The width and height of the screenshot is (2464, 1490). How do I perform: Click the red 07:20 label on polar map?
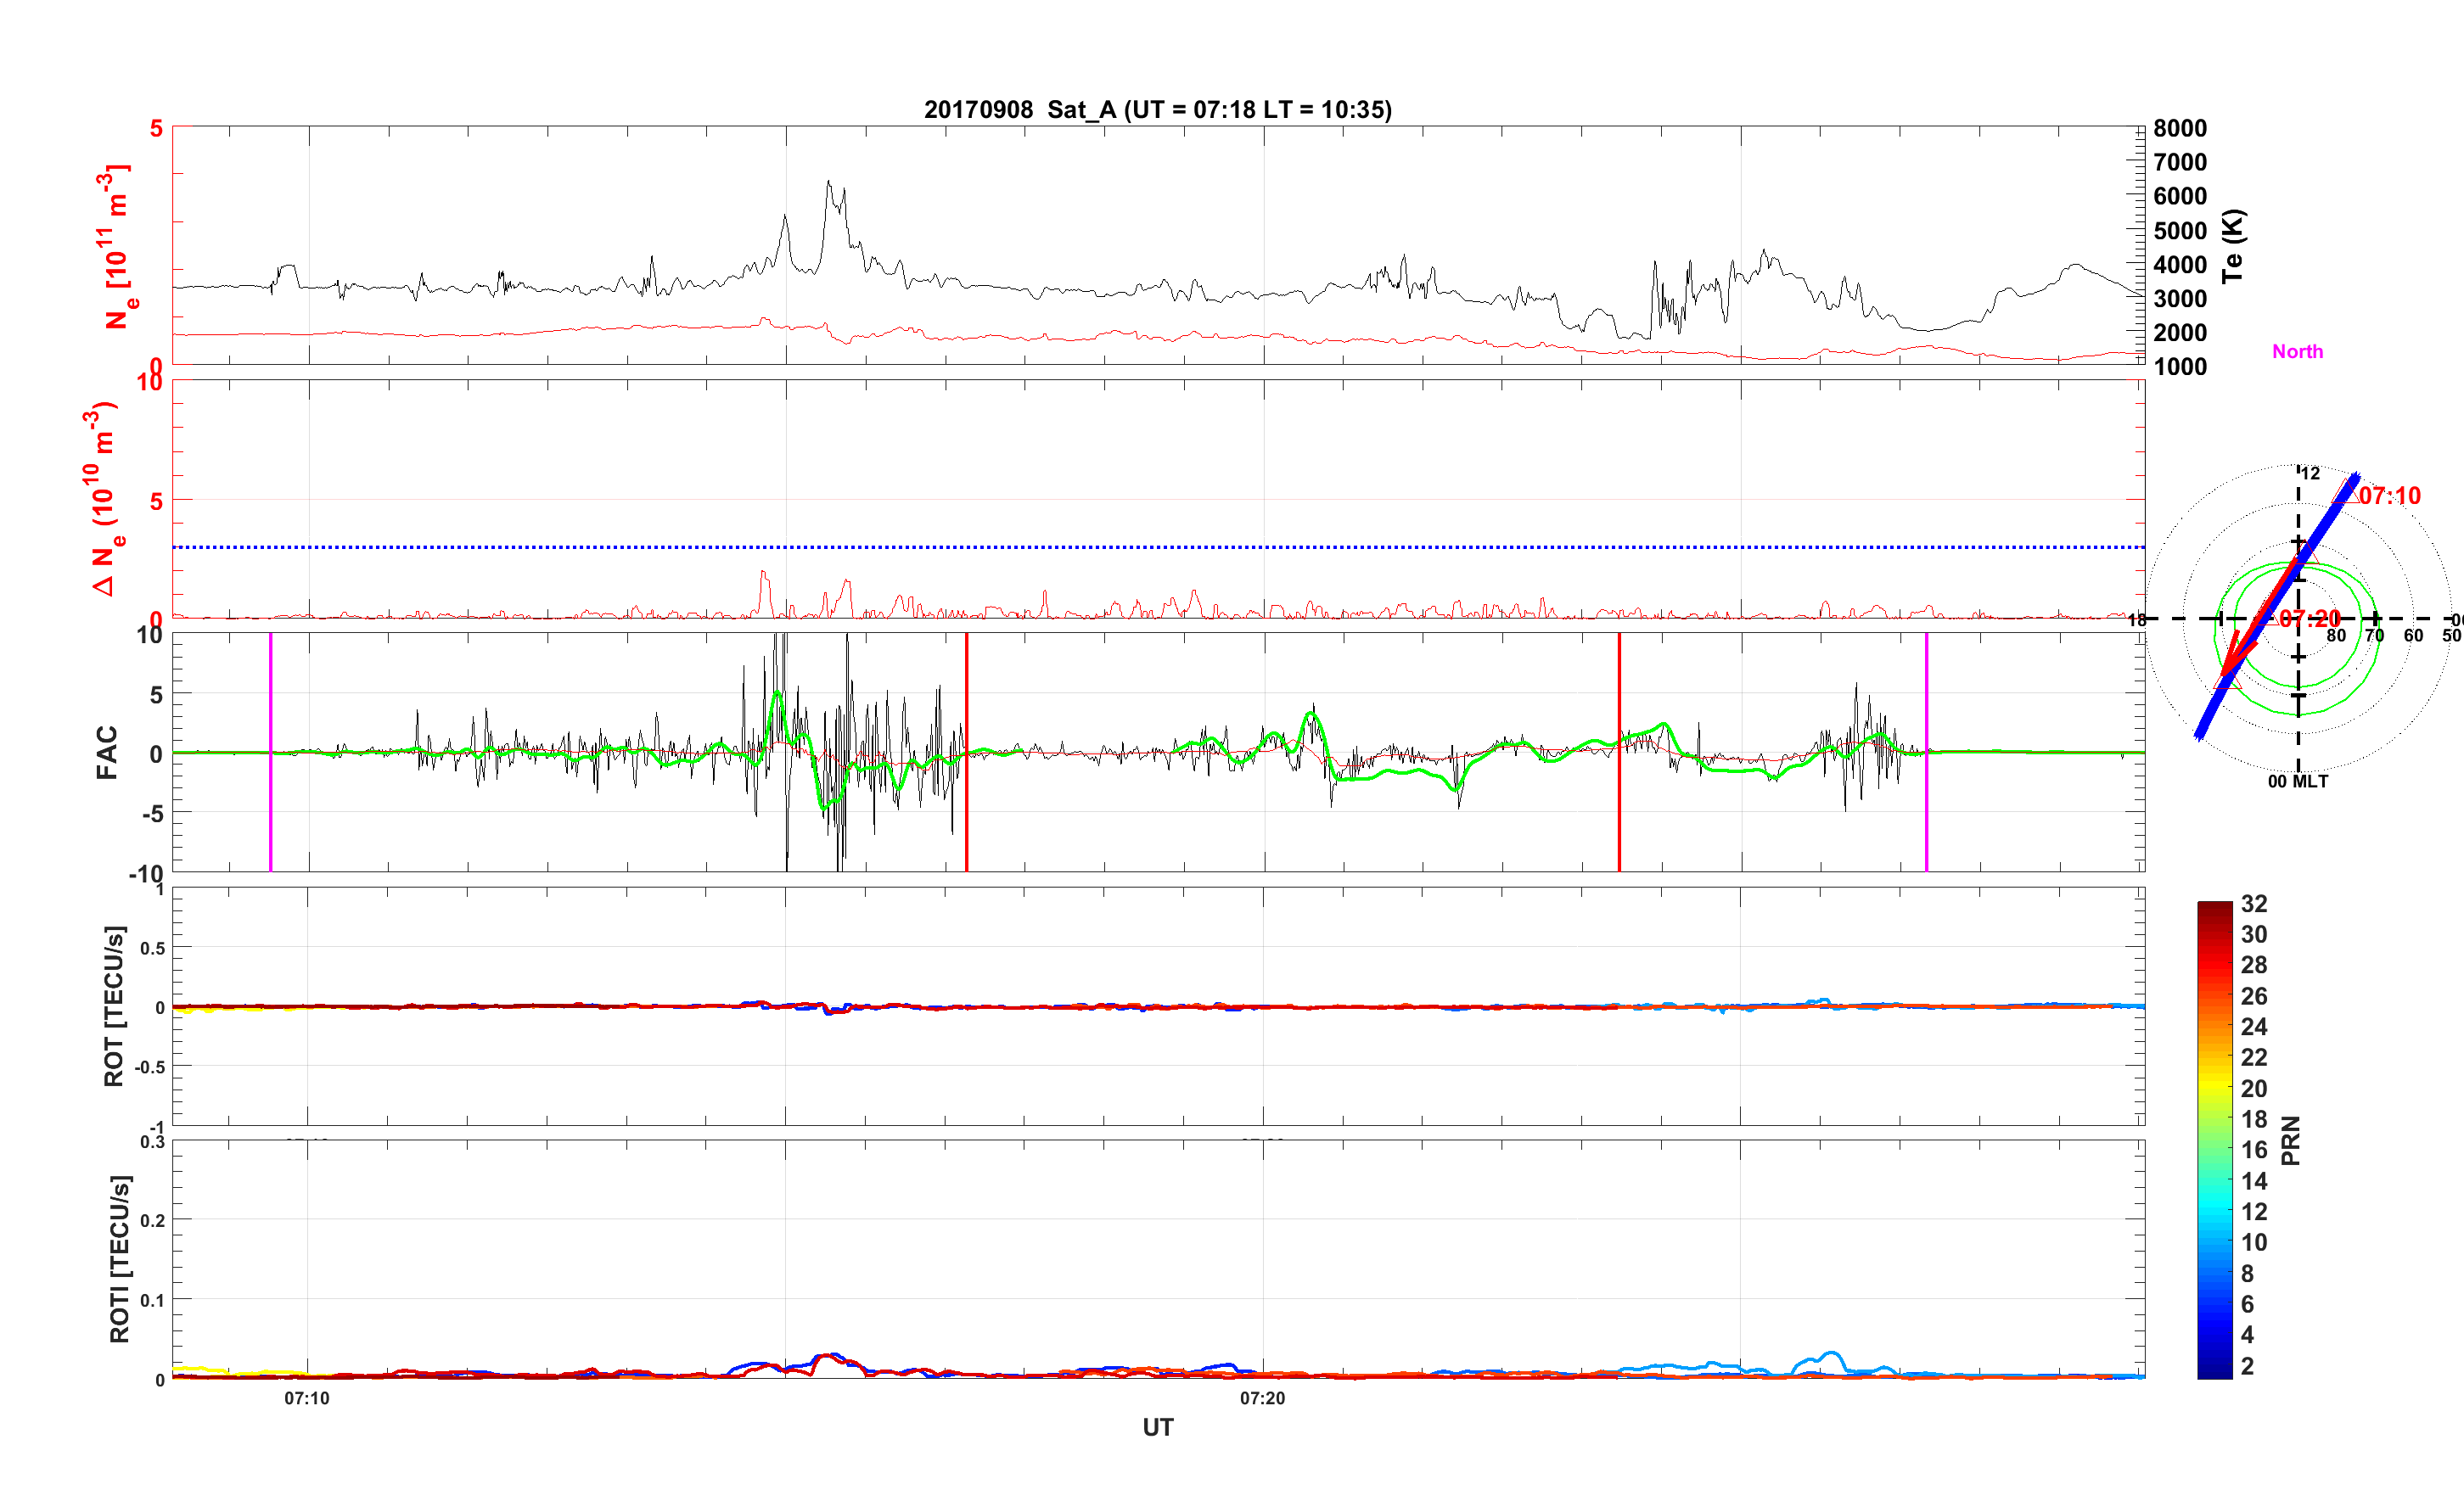(x=2310, y=619)
